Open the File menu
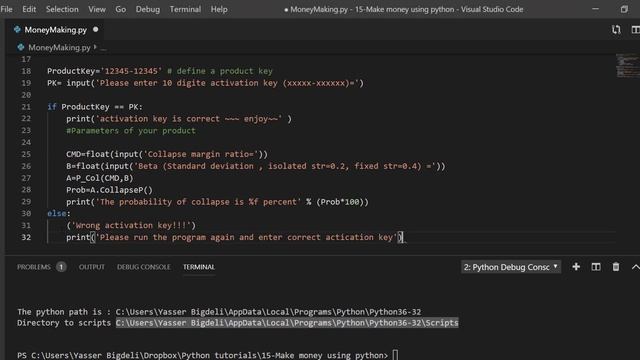Image resolution: width=640 pixels, height=360 pixels. pyautogui.click(x=7, y=9)
